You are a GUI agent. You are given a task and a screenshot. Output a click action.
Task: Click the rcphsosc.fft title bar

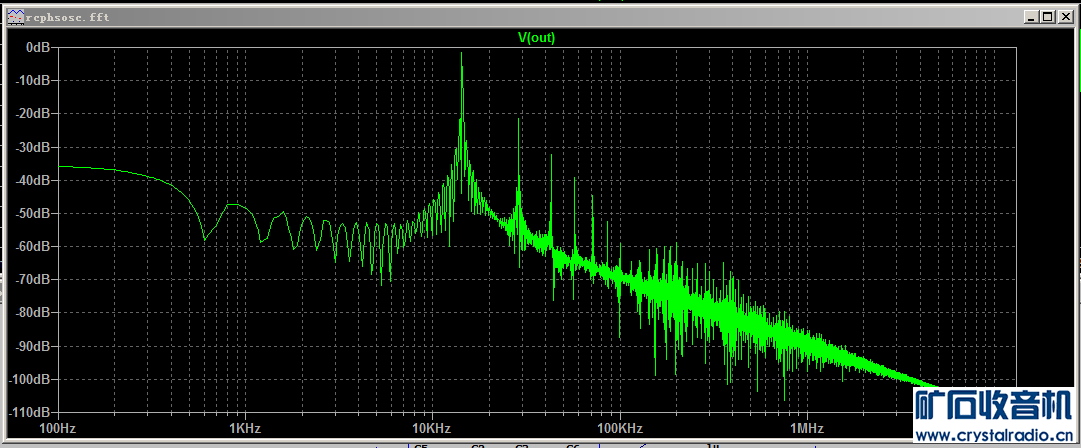pyautogui.click(x=500, y=17)
